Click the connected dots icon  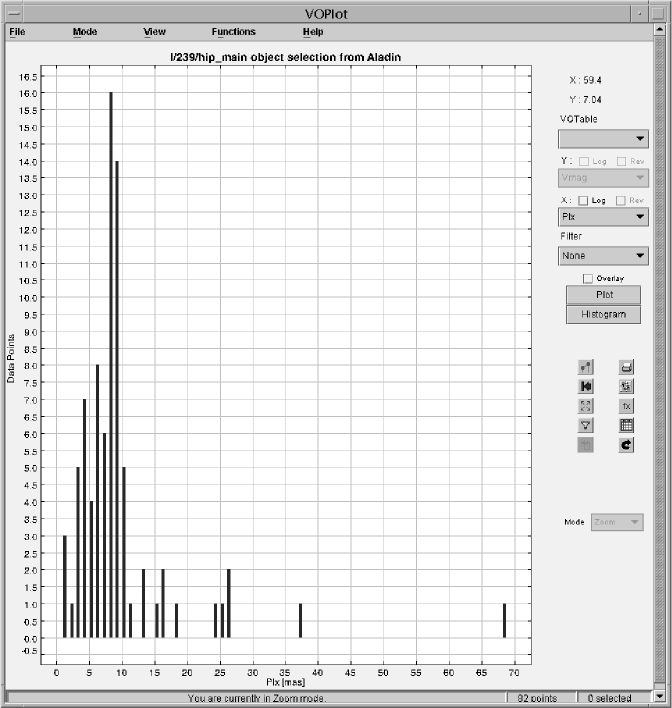(586, 368)
